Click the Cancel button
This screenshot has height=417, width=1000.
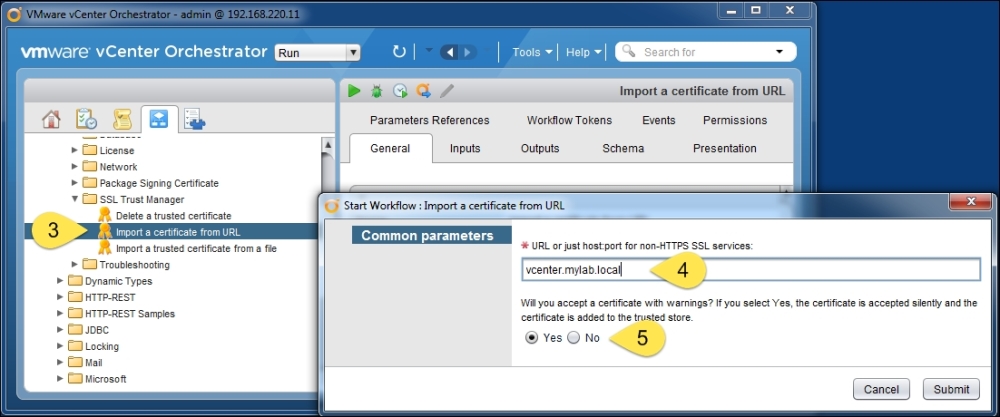click(x=881, y=389)
